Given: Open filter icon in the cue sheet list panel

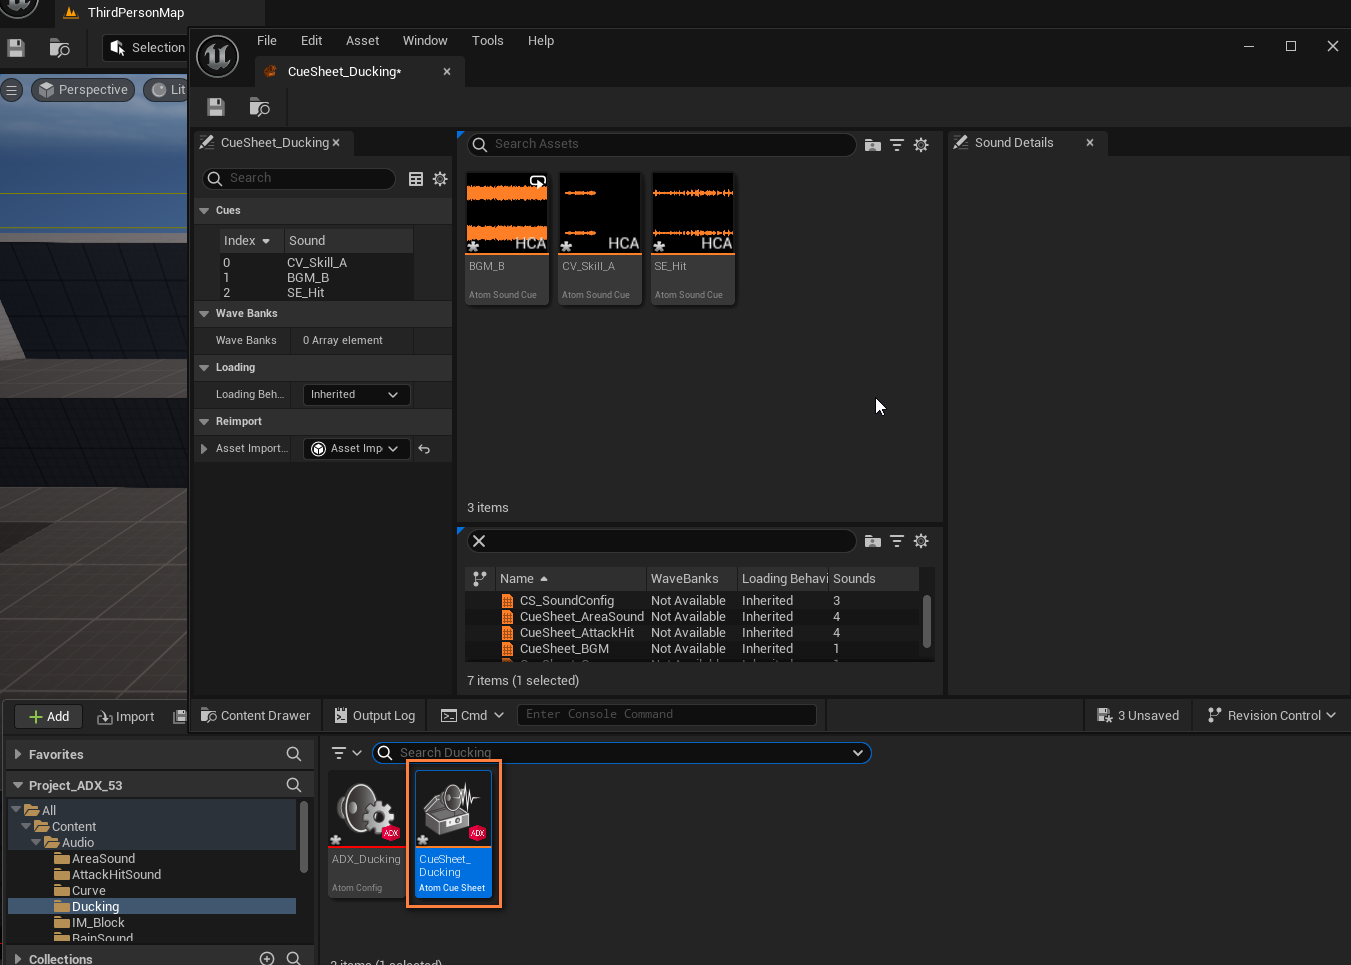Looking at the screenshot, I should tap(897, 541).
